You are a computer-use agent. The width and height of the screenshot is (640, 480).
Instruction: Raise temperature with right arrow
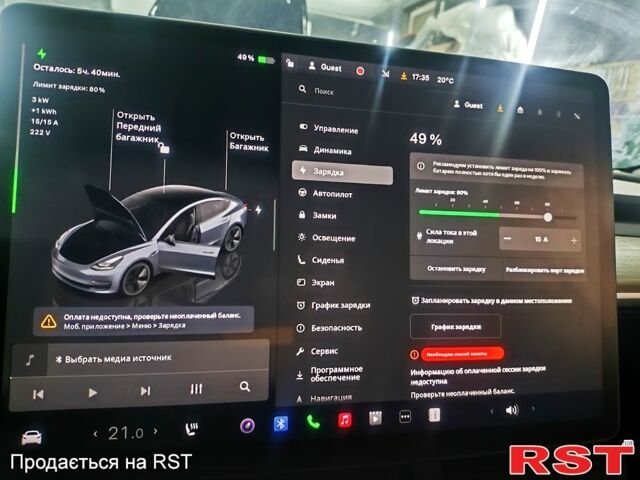[x=156, y=431]
